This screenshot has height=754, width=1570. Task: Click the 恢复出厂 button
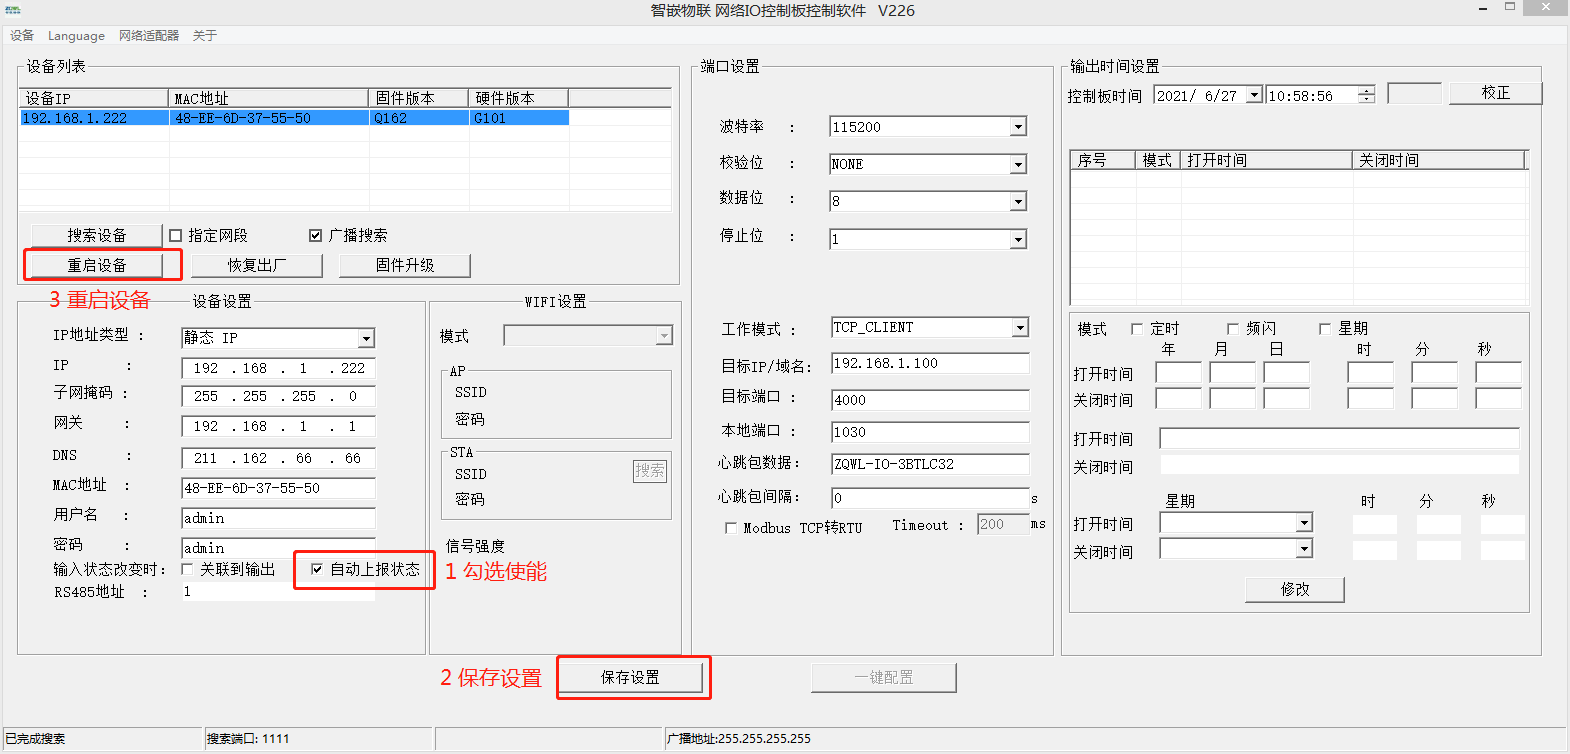click(257, 265)
